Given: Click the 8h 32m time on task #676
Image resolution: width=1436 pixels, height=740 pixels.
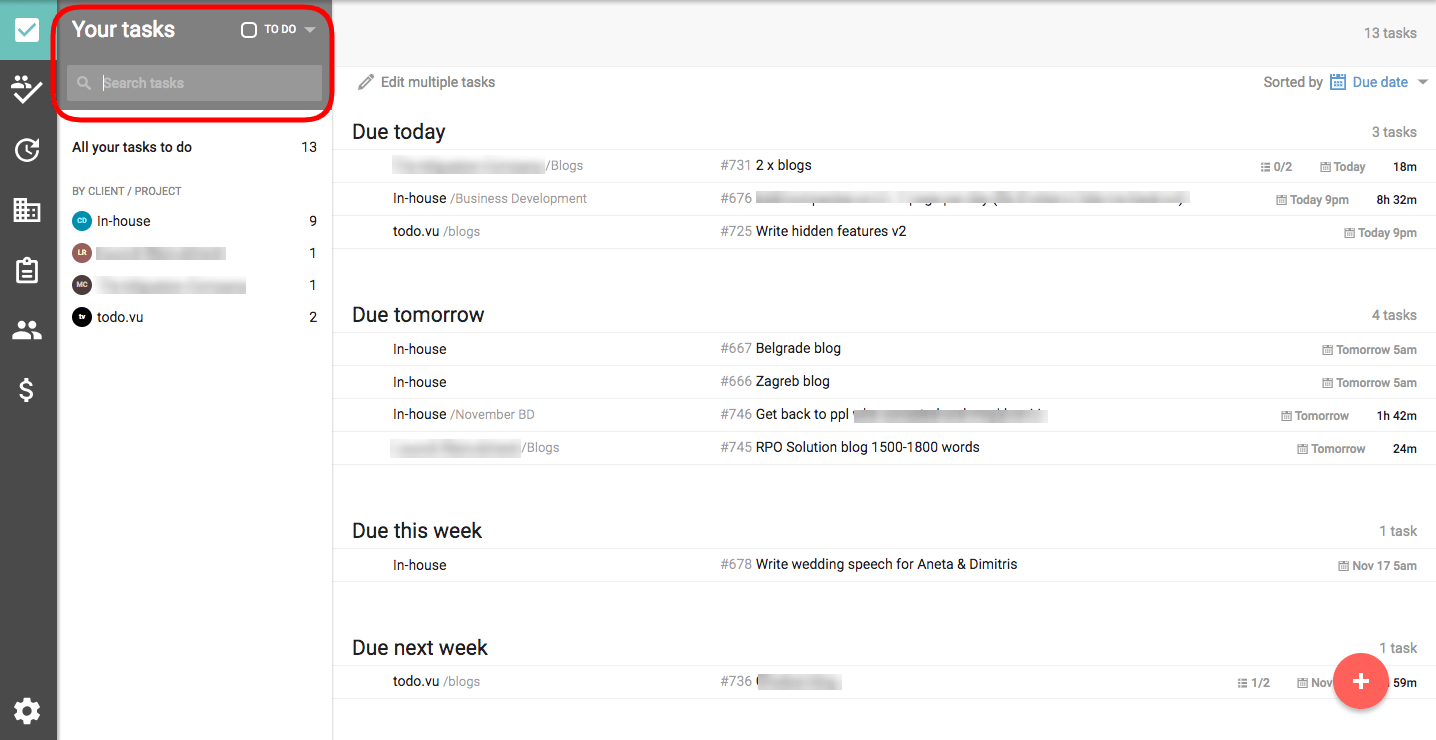Looking at the screenshot, I should (x=1396, y=200).
